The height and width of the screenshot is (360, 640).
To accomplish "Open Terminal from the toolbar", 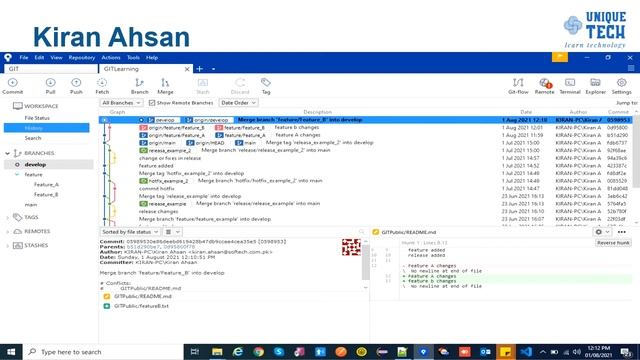I will point(570,86).
